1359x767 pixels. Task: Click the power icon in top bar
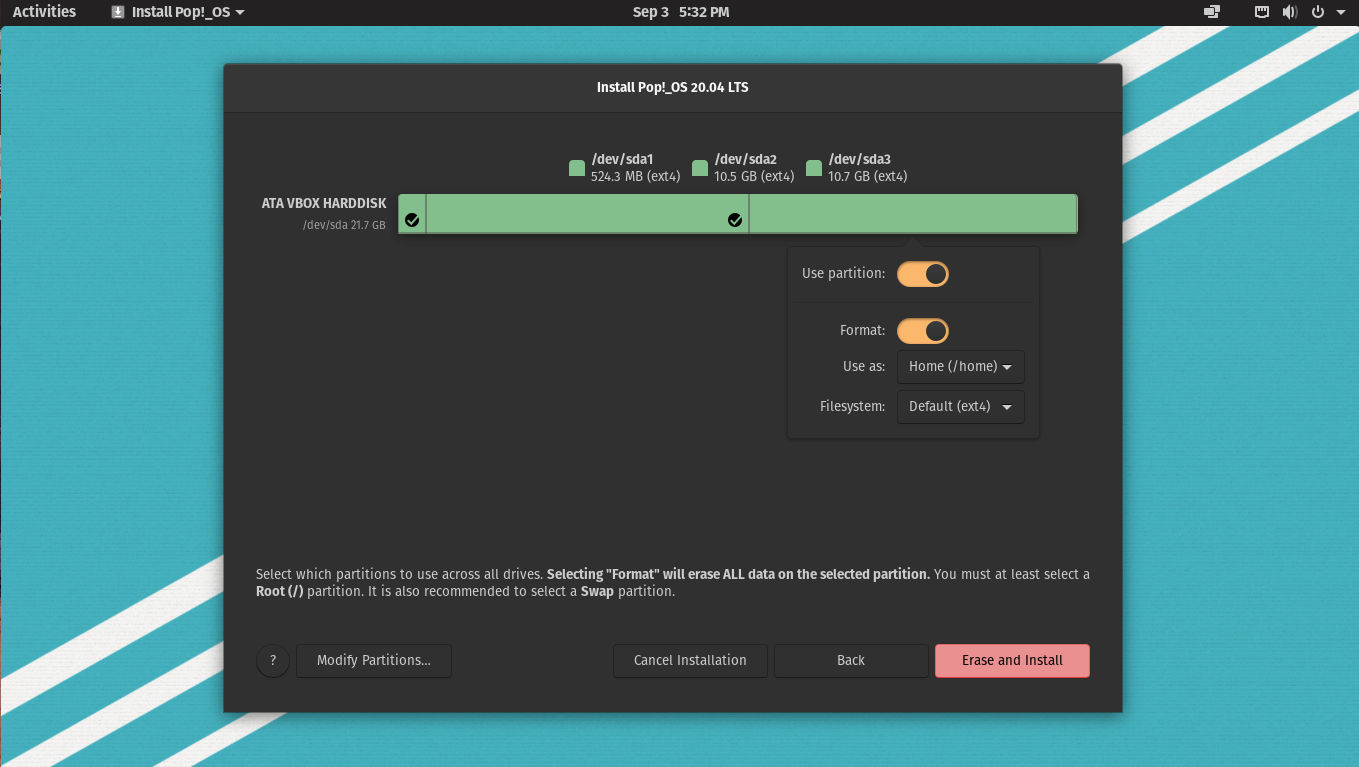point(1317,12)
